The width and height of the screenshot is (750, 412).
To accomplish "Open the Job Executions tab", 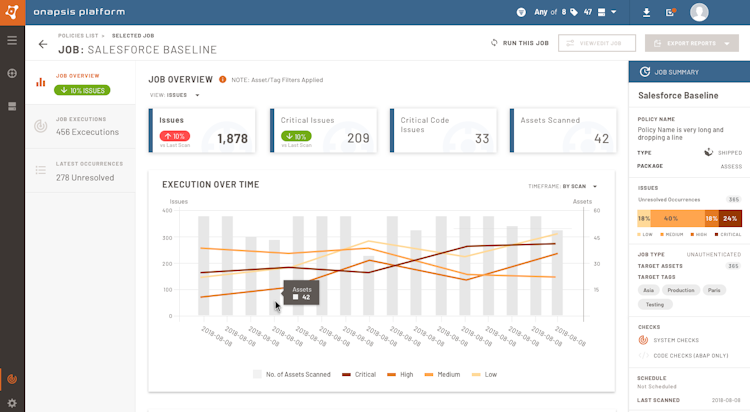I will [x=80, y=126].
